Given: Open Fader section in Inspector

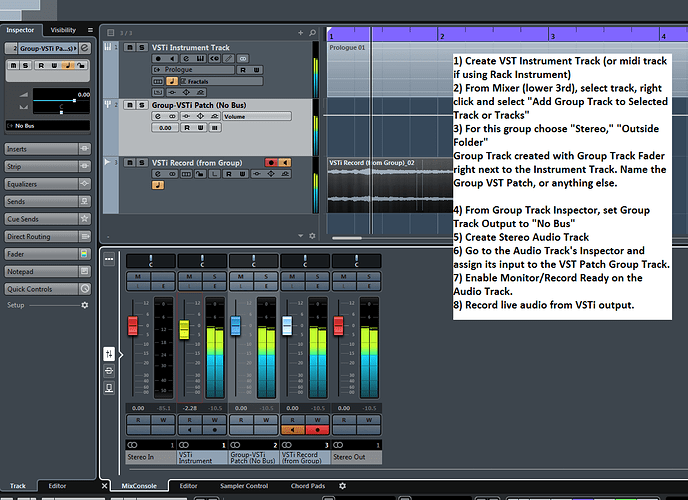Looking at the screenshot, I should pyautogui.click(x=42, y=254).
